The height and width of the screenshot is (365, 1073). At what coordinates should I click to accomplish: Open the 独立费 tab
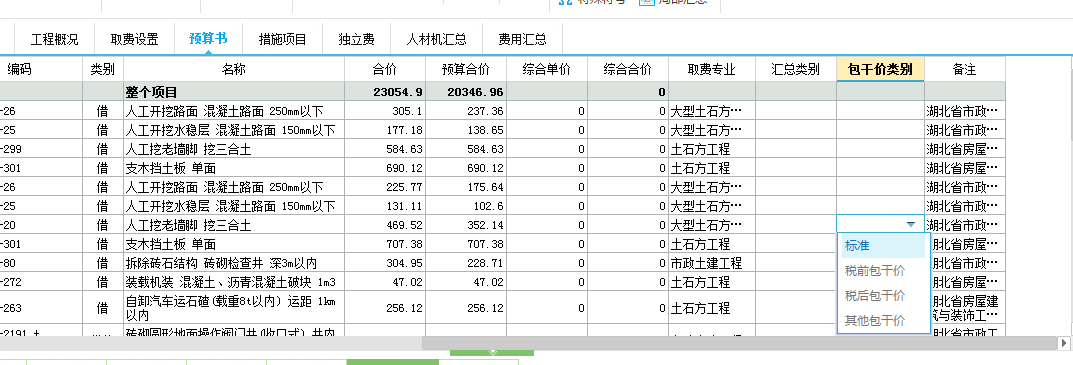pos(357,39)
